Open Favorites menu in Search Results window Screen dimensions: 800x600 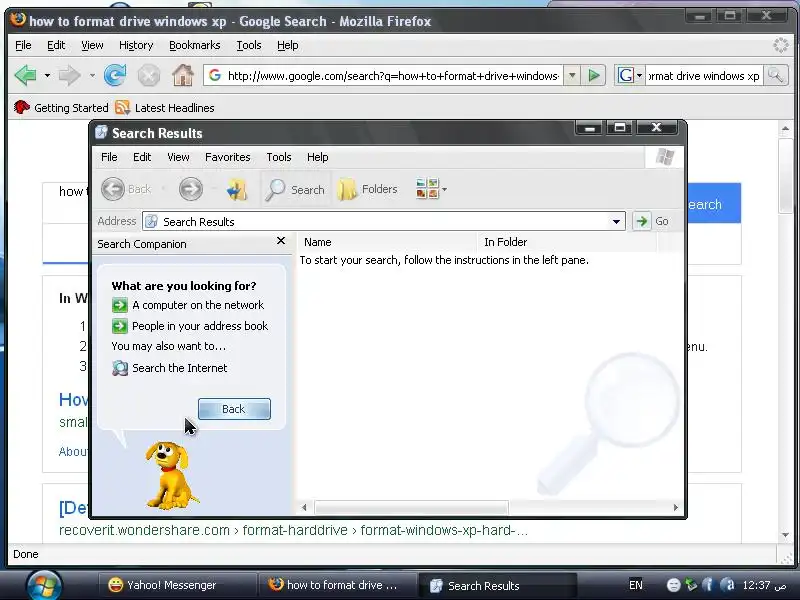pyautogui.click(x=228, y=157)
